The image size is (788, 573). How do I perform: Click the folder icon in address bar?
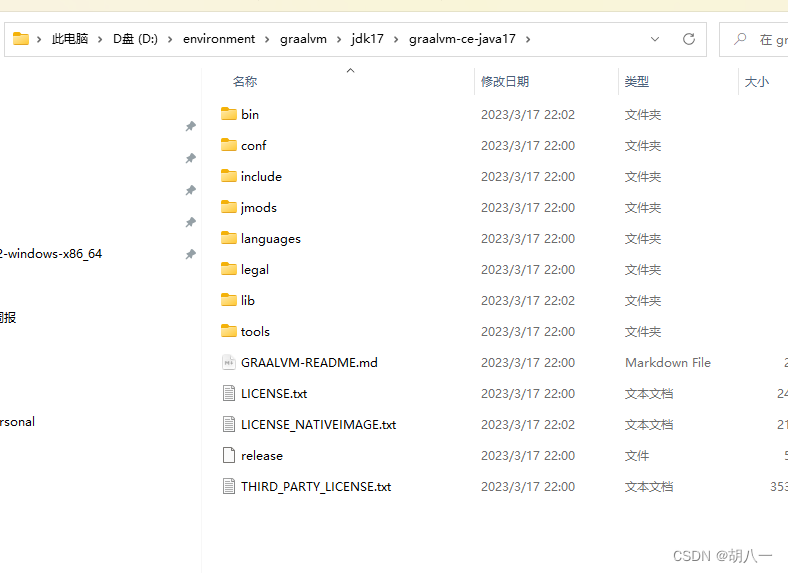click(x=21, y=39)
